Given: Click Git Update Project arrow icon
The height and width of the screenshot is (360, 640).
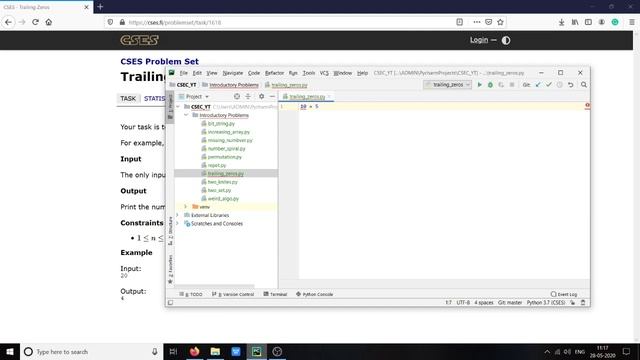Looking at the screenshot, I should tap(538, 85).
